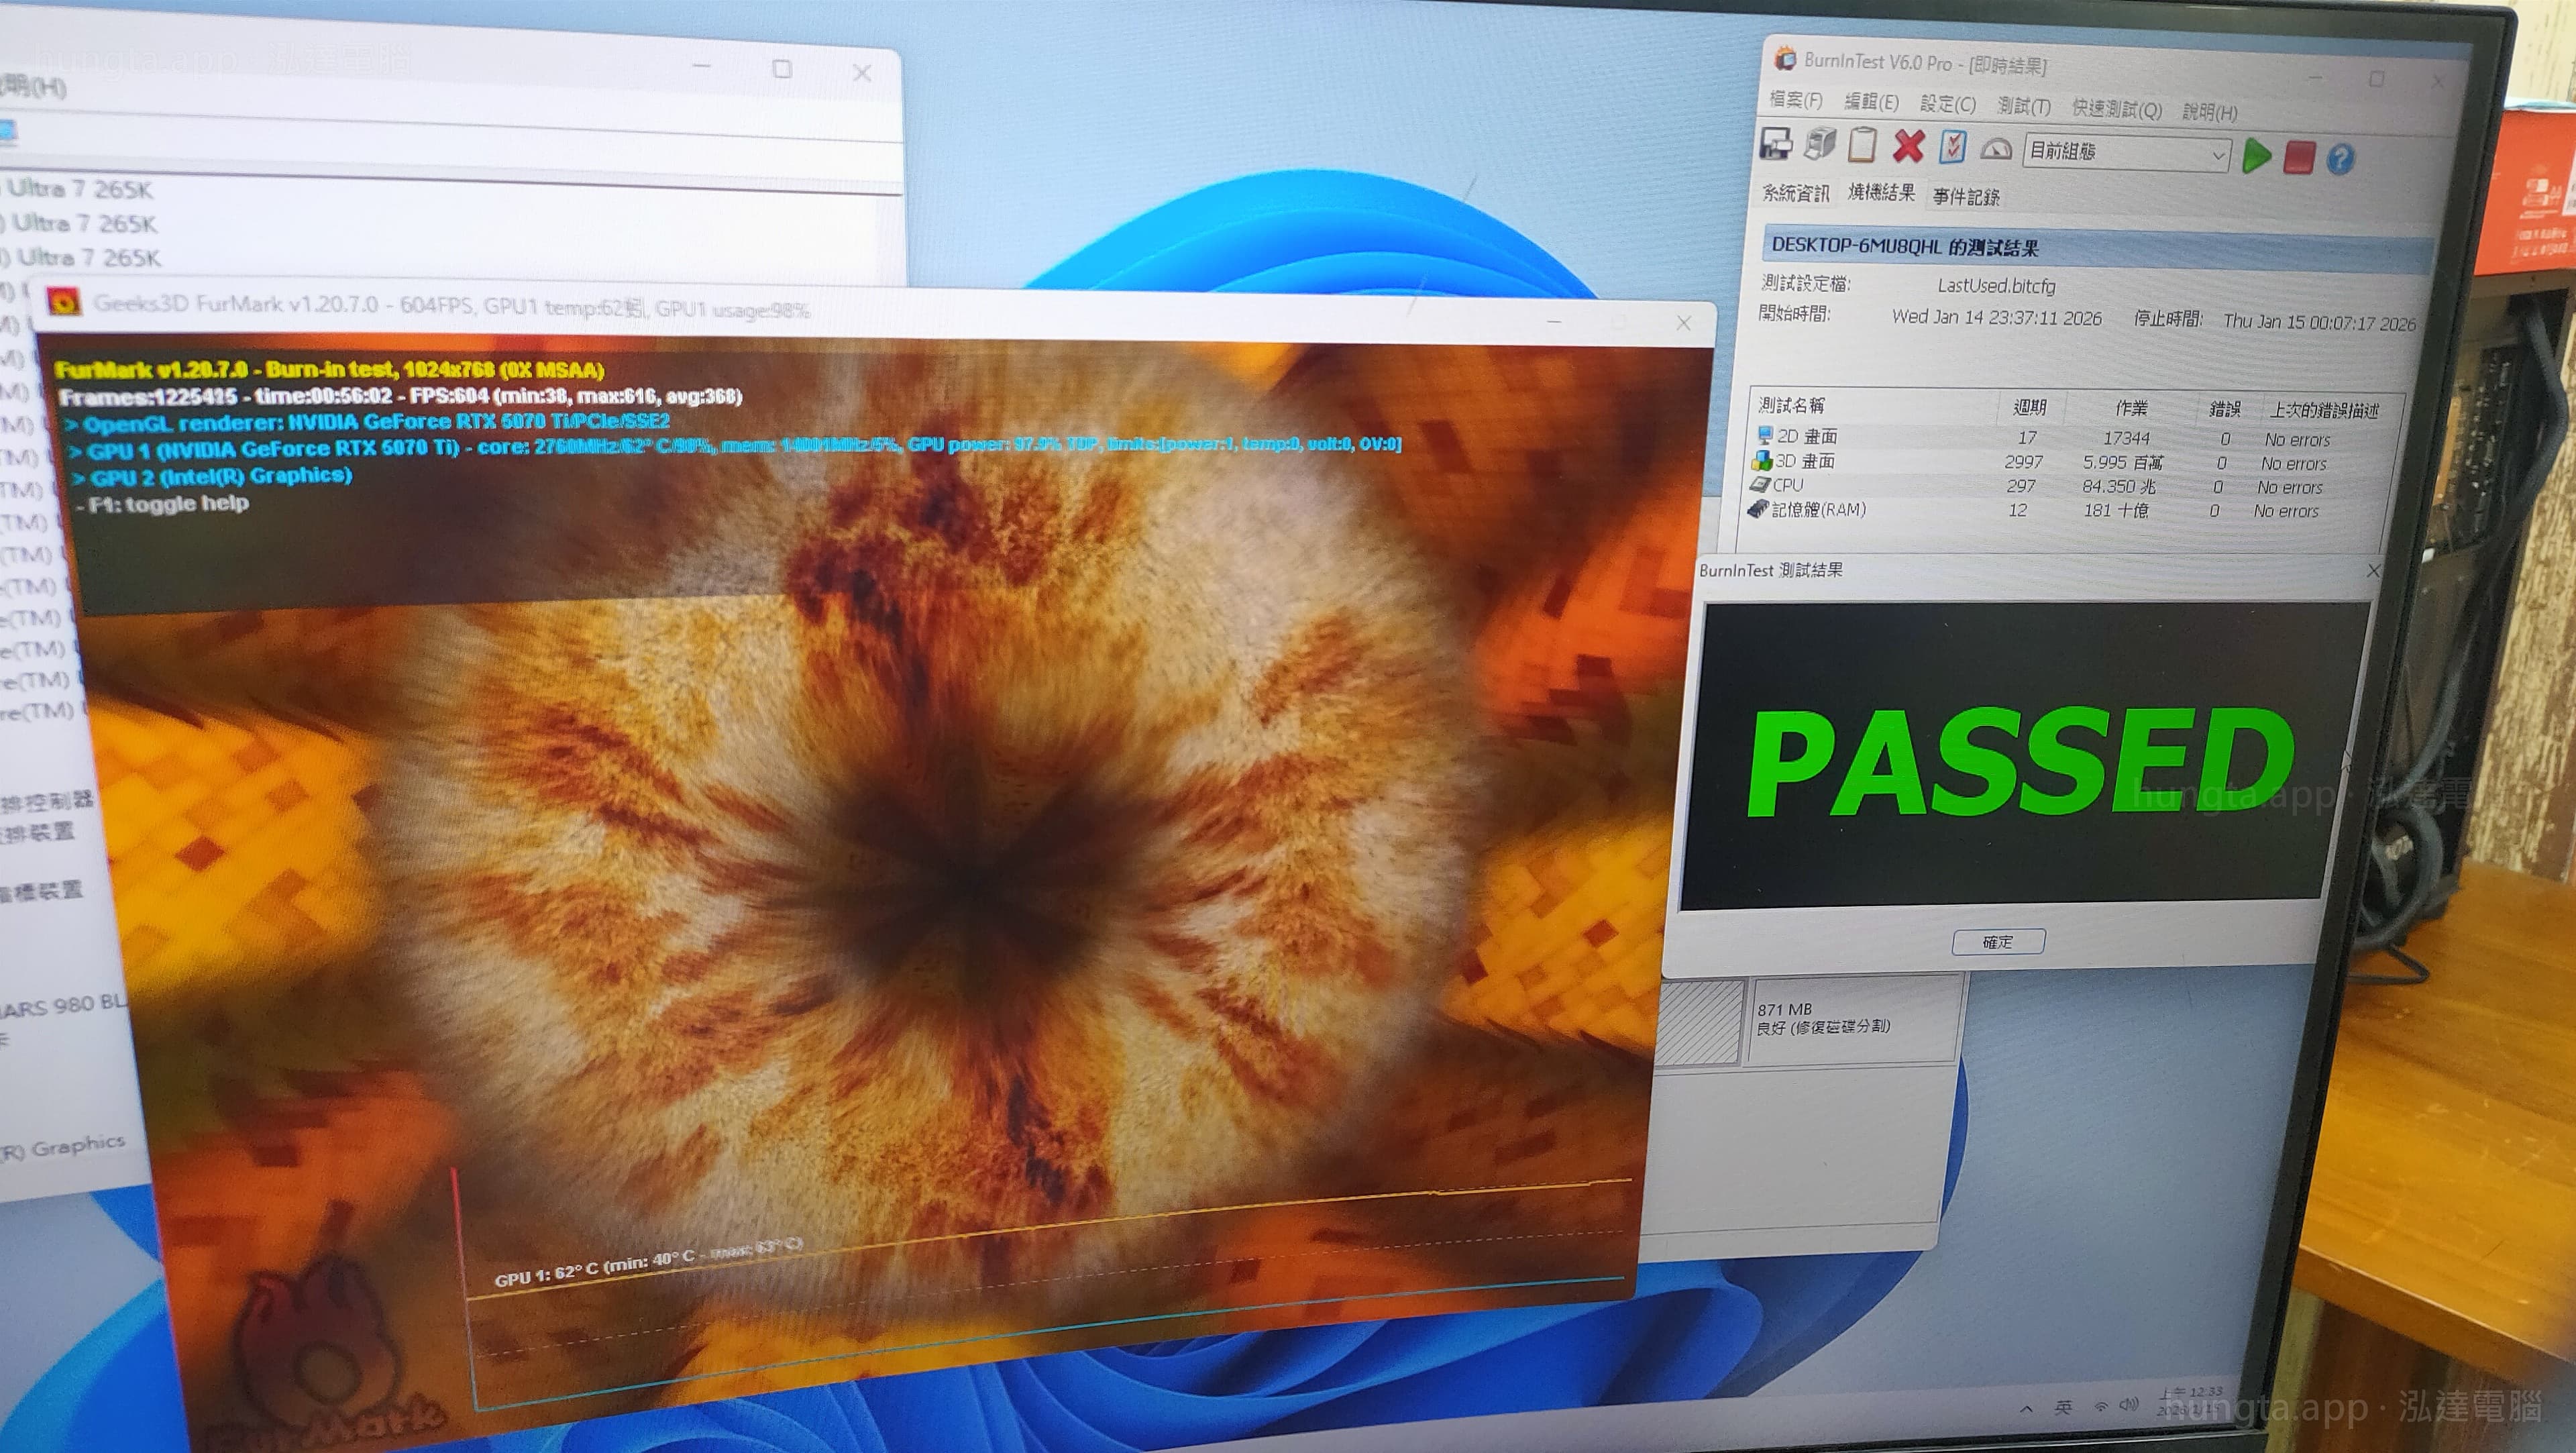Stop tests with the red square icon
The width and height of the screenshot is (2576, 1453).
tap(2300, 158)
